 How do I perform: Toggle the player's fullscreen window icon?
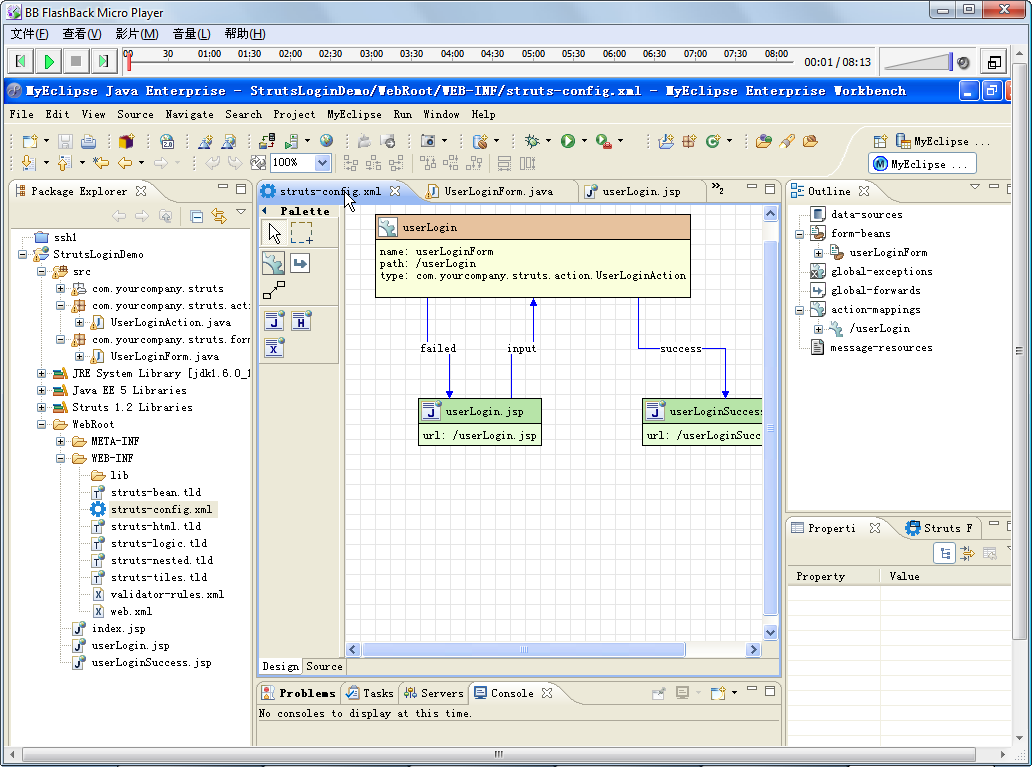pyautogui.click(x=994, y=63)
